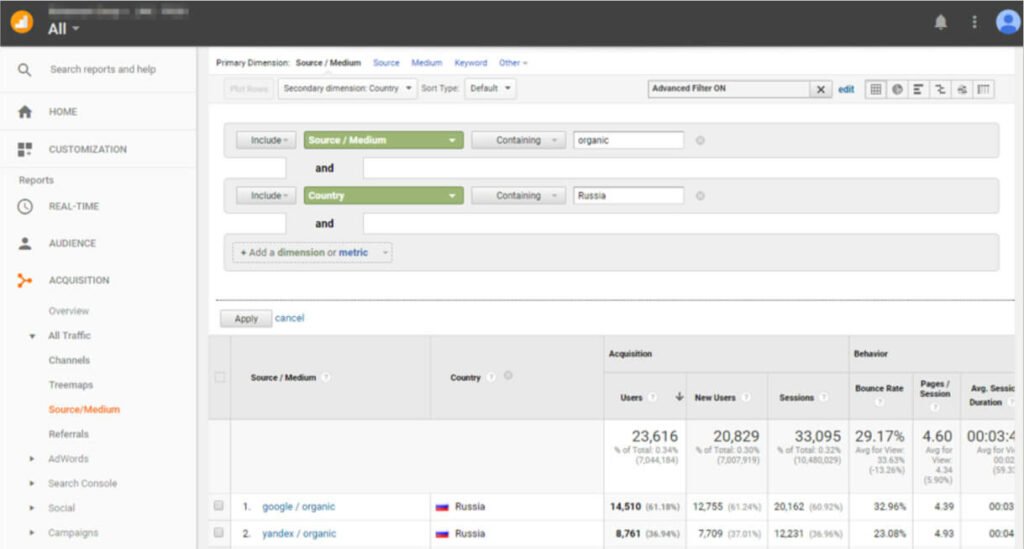The height and width of the screenshot is (549, 1024).
Task: Click help icon beside Source / Medium header
Action: [325, 377]
